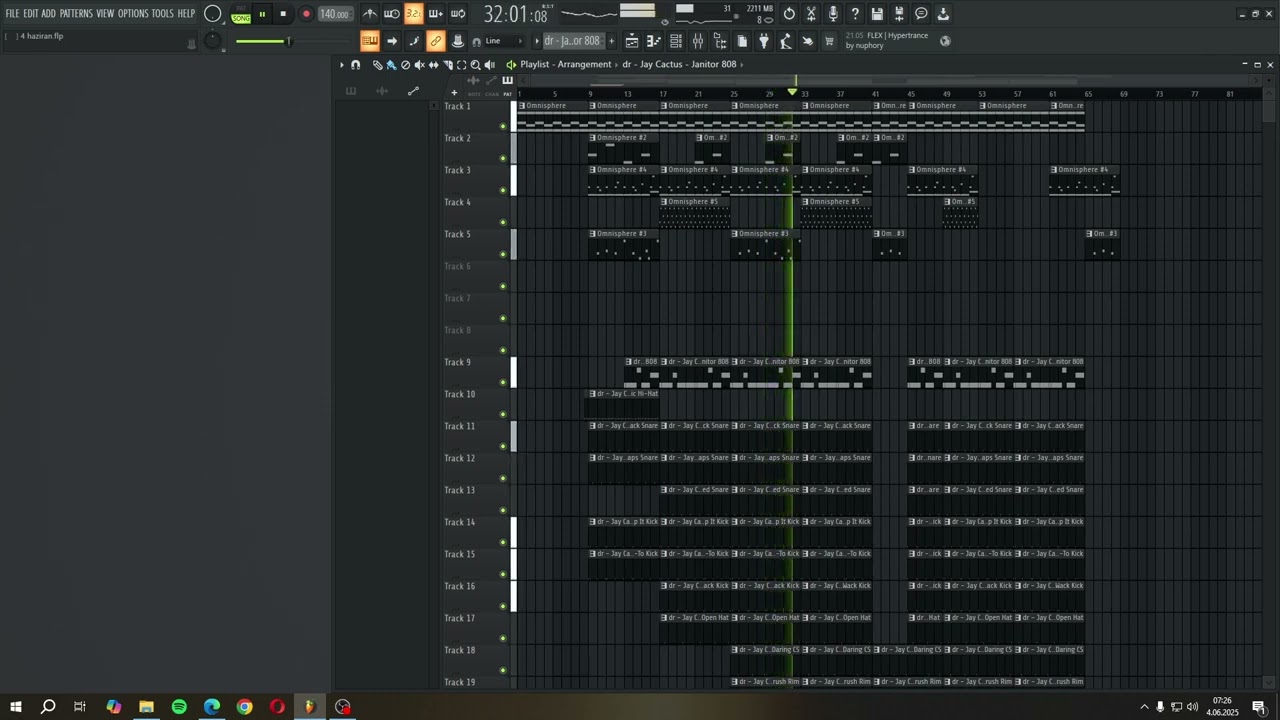Select the playlist Draw pencil tool
The image size is (1280, 720).
pos(377,64)
